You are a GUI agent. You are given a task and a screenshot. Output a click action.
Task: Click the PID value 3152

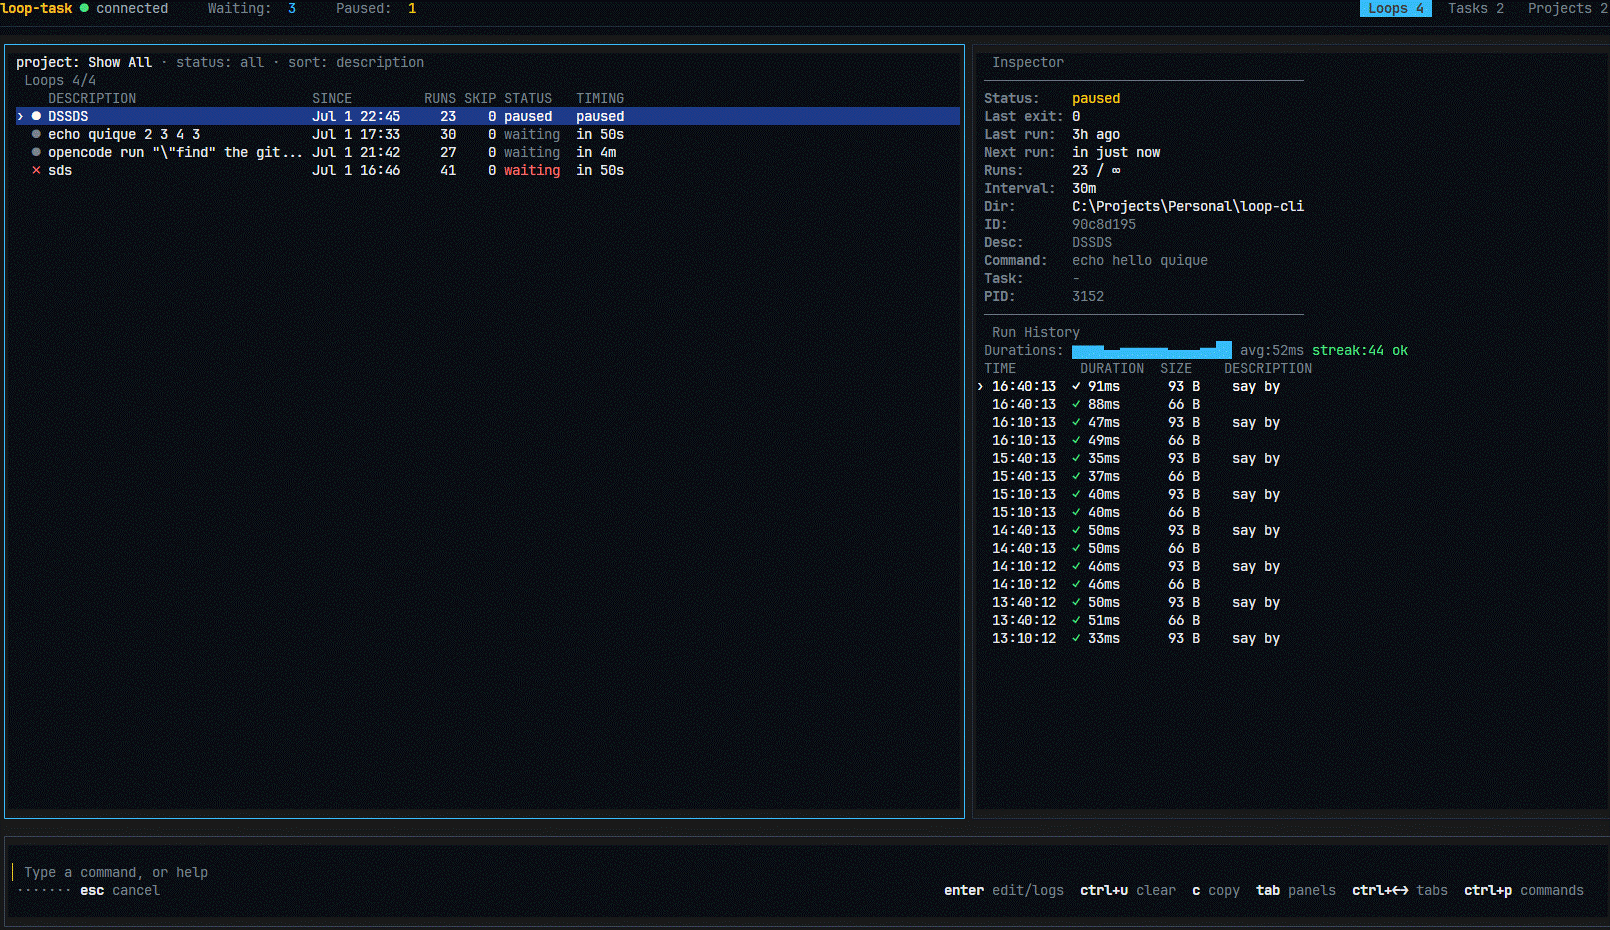(1088, 296)
